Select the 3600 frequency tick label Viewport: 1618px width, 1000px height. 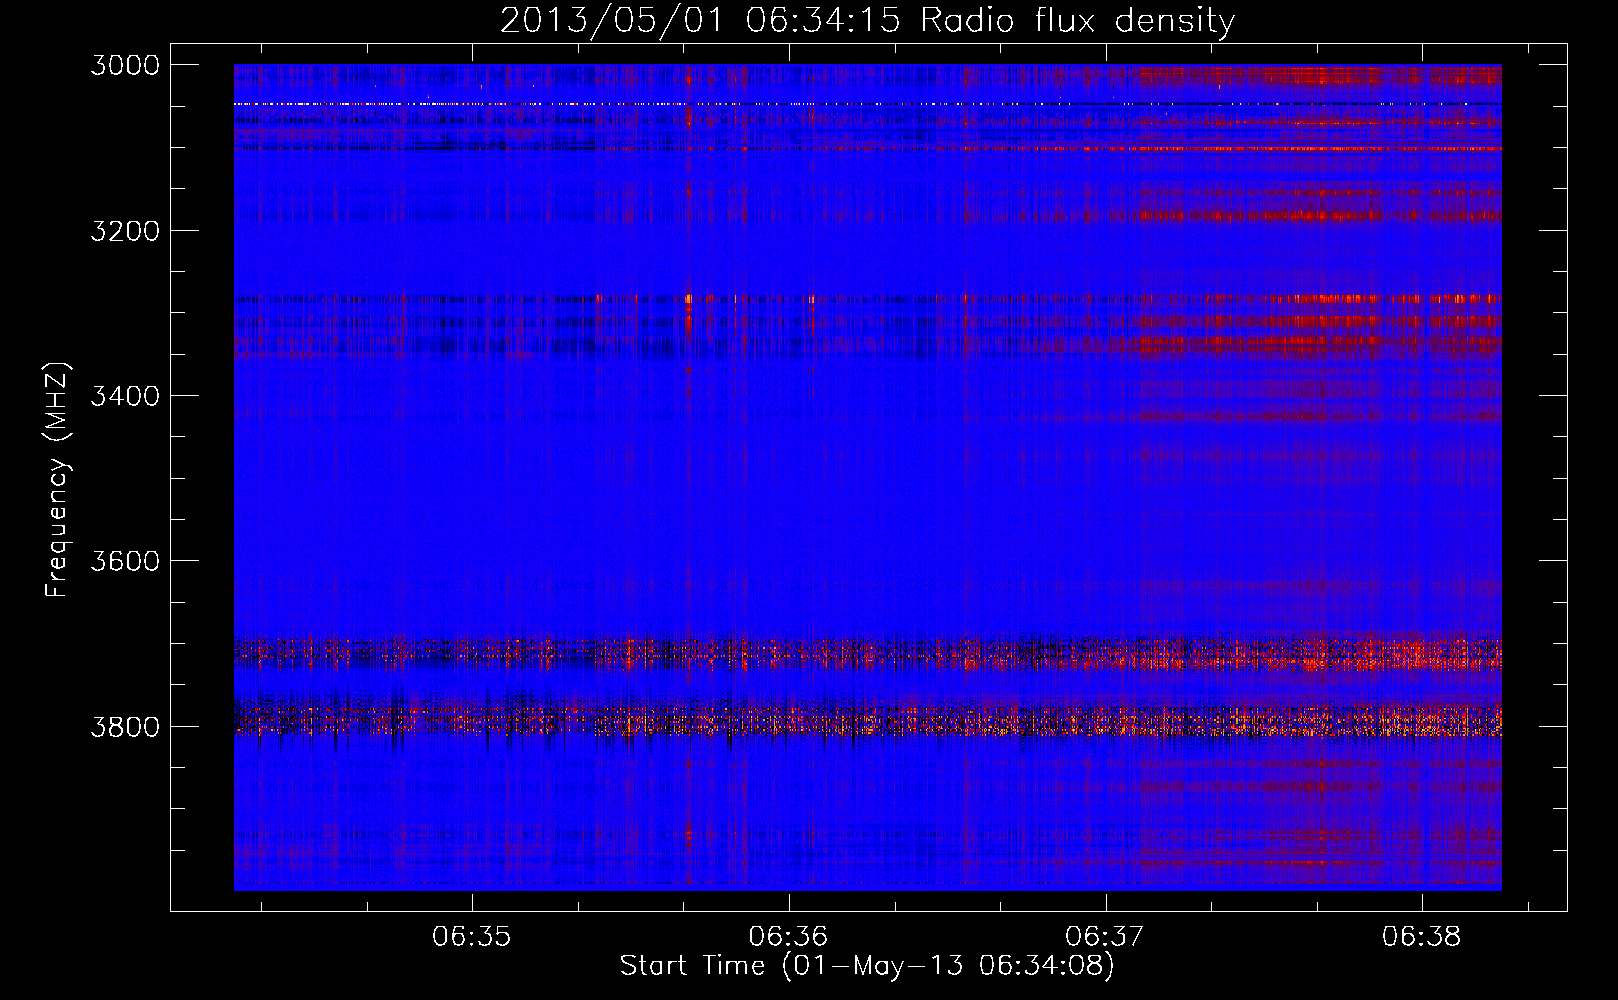pyautogui.click(x=125, y=561)
